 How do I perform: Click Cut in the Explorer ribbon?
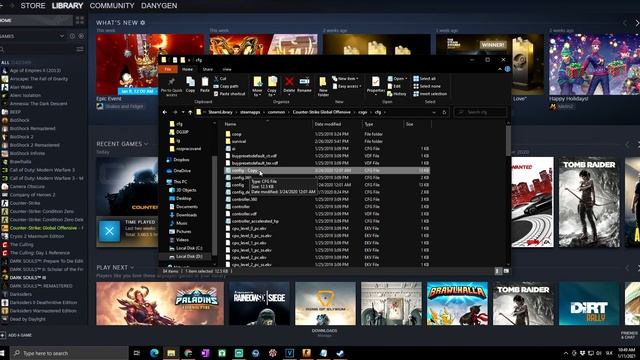tap(220, 78)
